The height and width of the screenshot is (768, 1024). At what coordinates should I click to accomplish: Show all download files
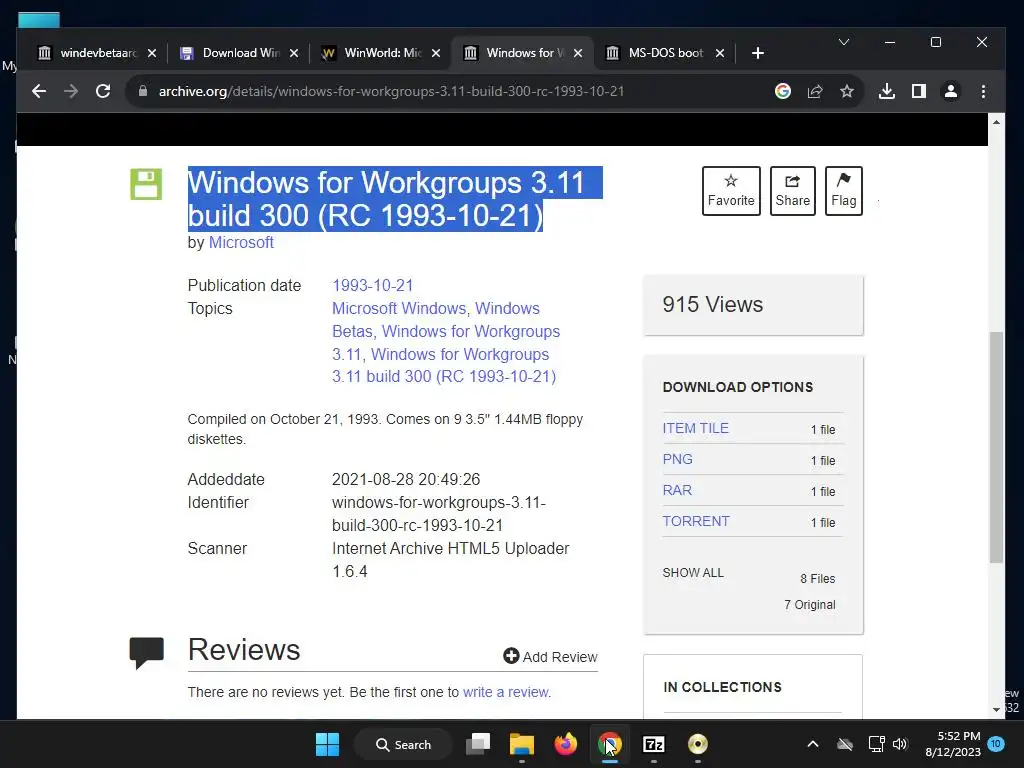point(693,573)
